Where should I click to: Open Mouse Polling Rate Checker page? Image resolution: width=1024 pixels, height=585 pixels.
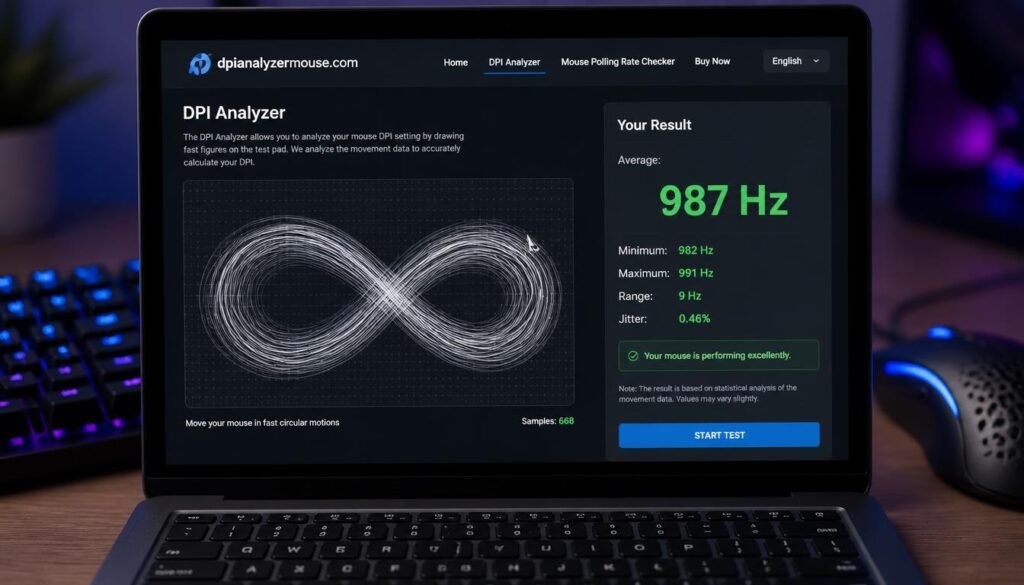coord(618,61)
